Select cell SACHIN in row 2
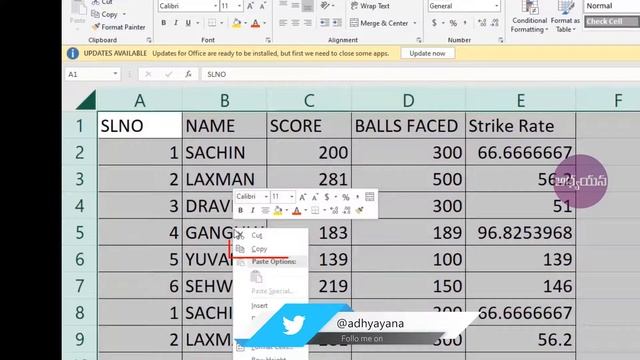Screen dimensions: 640x360 click(x=224, y=152)
